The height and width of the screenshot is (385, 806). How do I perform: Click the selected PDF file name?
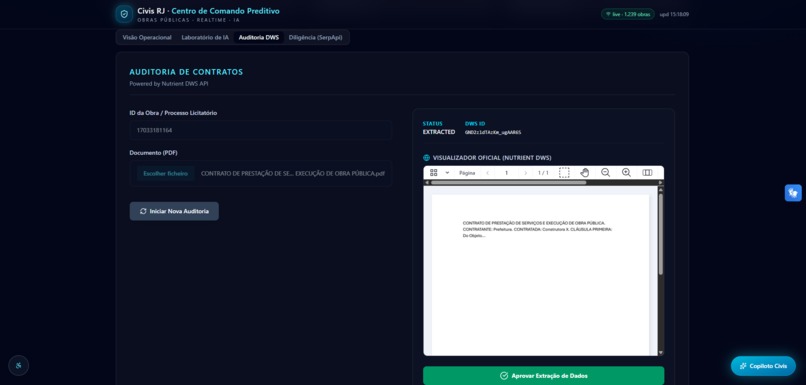292,174
